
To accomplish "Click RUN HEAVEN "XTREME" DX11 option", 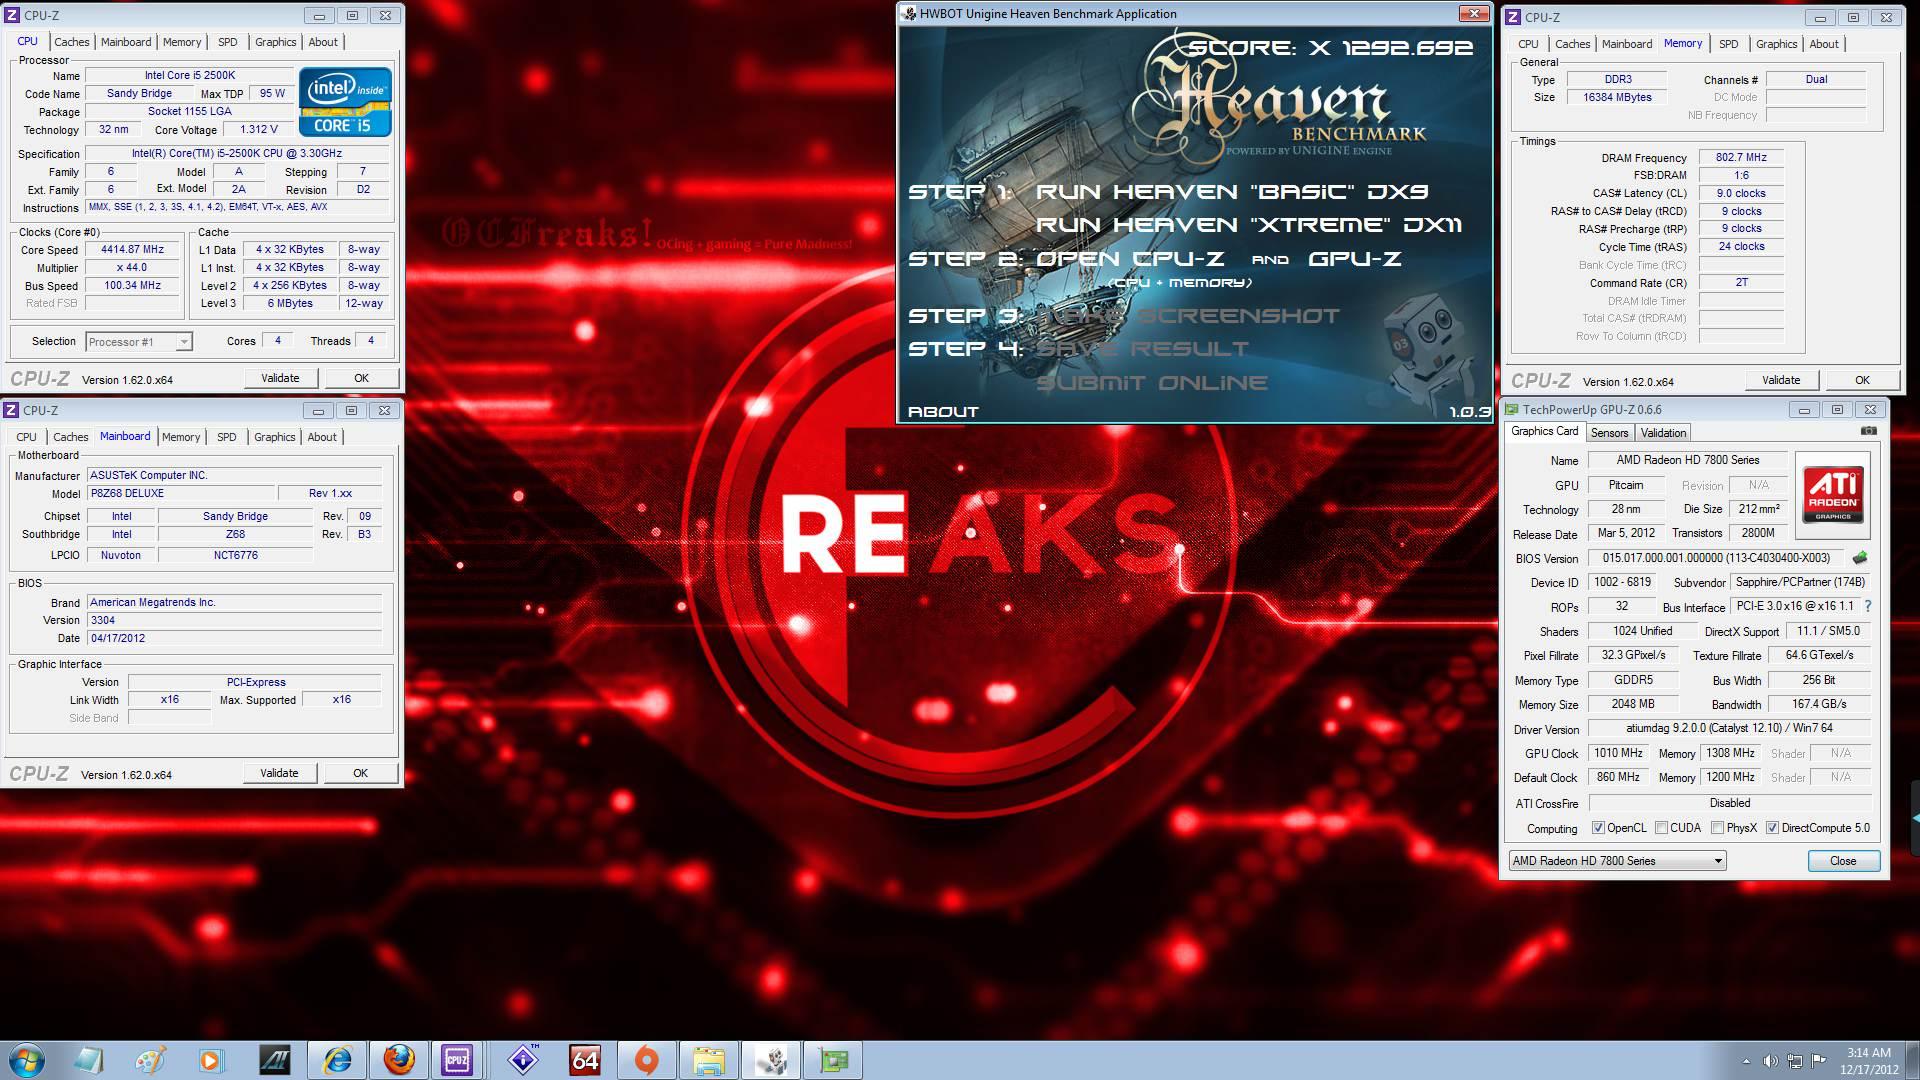I will click(1249, 225).
